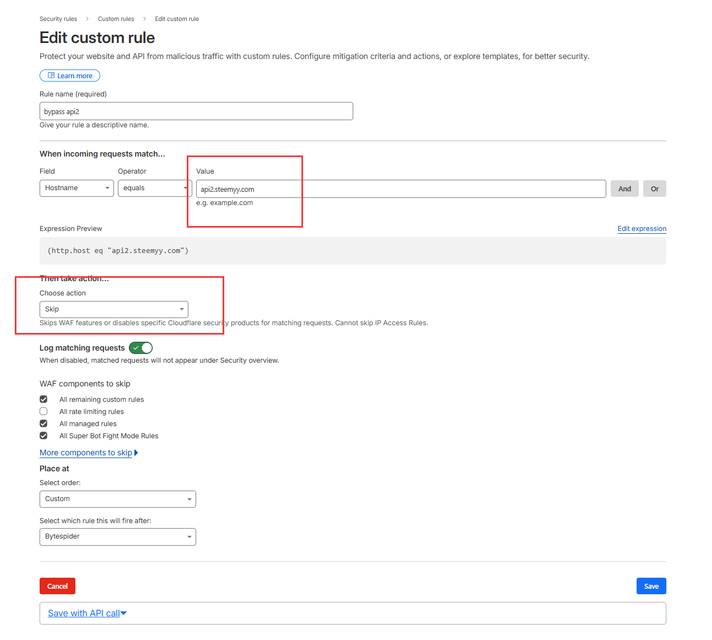
Task: Go to Security rules breadcrumb
Action: click(60, 19)
